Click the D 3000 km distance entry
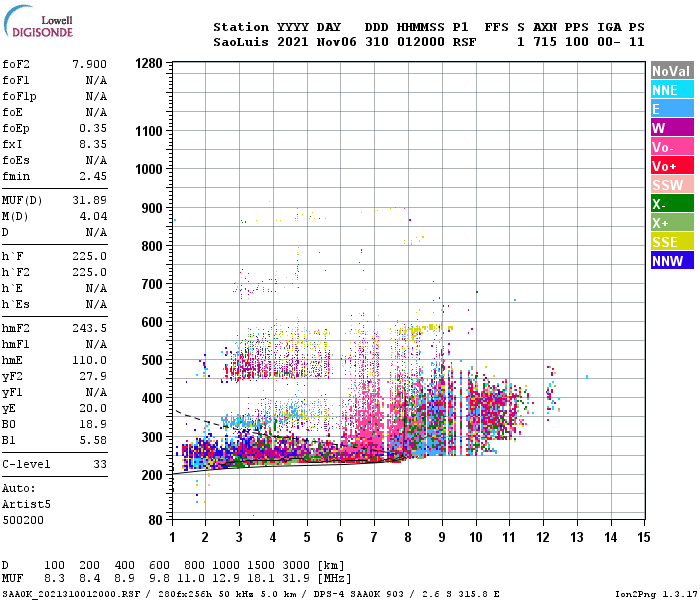This screenshot has width=700, height=600. point(296,566)
